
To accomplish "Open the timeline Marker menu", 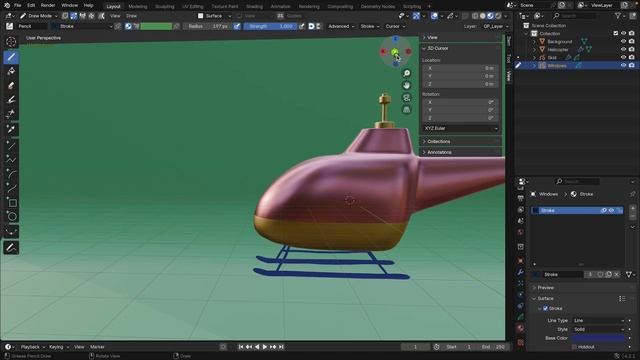I will [97, 347].
